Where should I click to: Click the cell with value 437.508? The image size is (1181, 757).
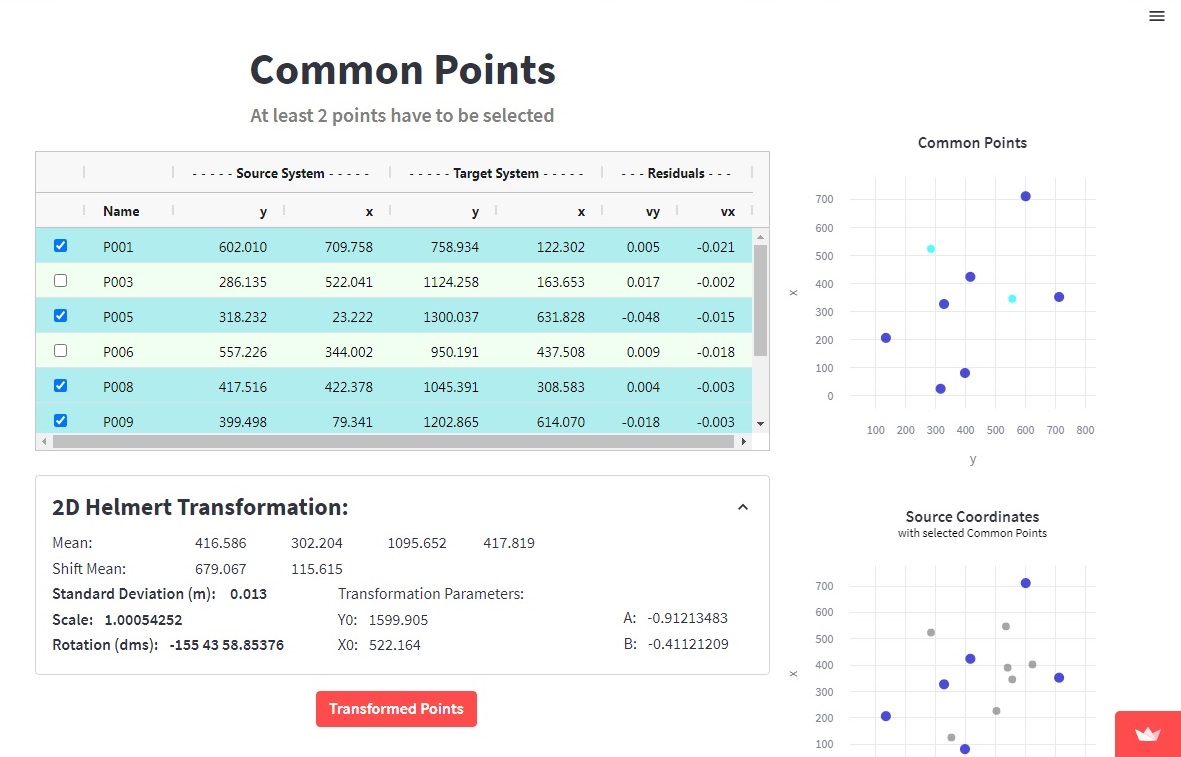coord(560,352)
